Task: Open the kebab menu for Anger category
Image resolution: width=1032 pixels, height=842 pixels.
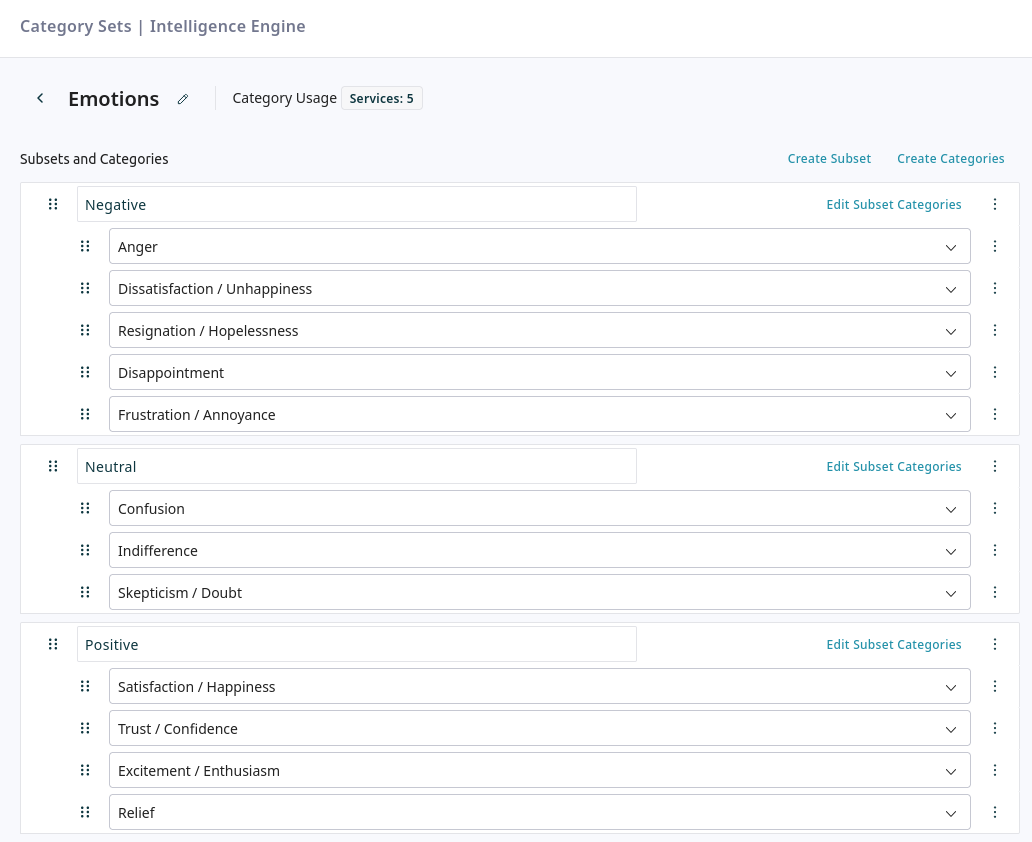Action: click(x=994, y=246)
